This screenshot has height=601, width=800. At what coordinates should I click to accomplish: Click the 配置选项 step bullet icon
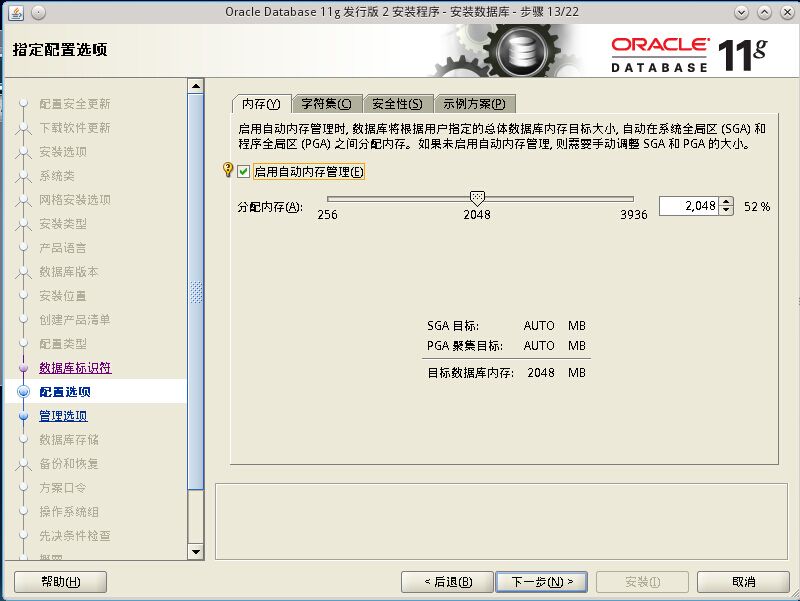point(23,392)
